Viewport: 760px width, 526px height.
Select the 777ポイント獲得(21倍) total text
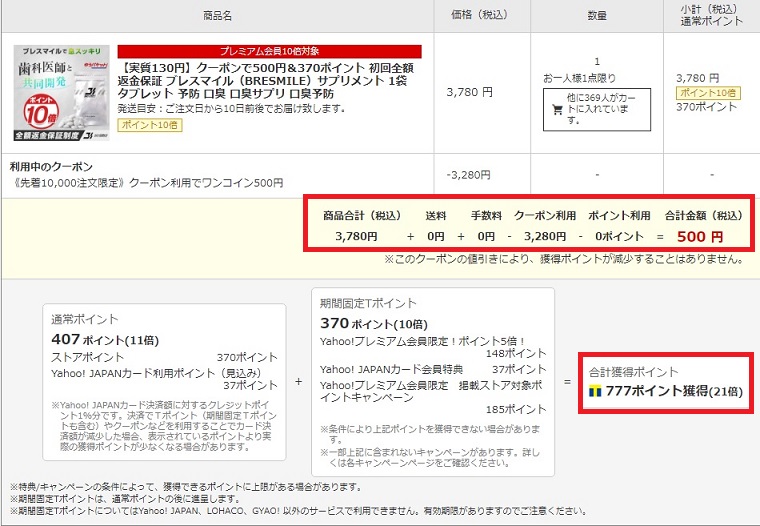[x=674, y=391]
